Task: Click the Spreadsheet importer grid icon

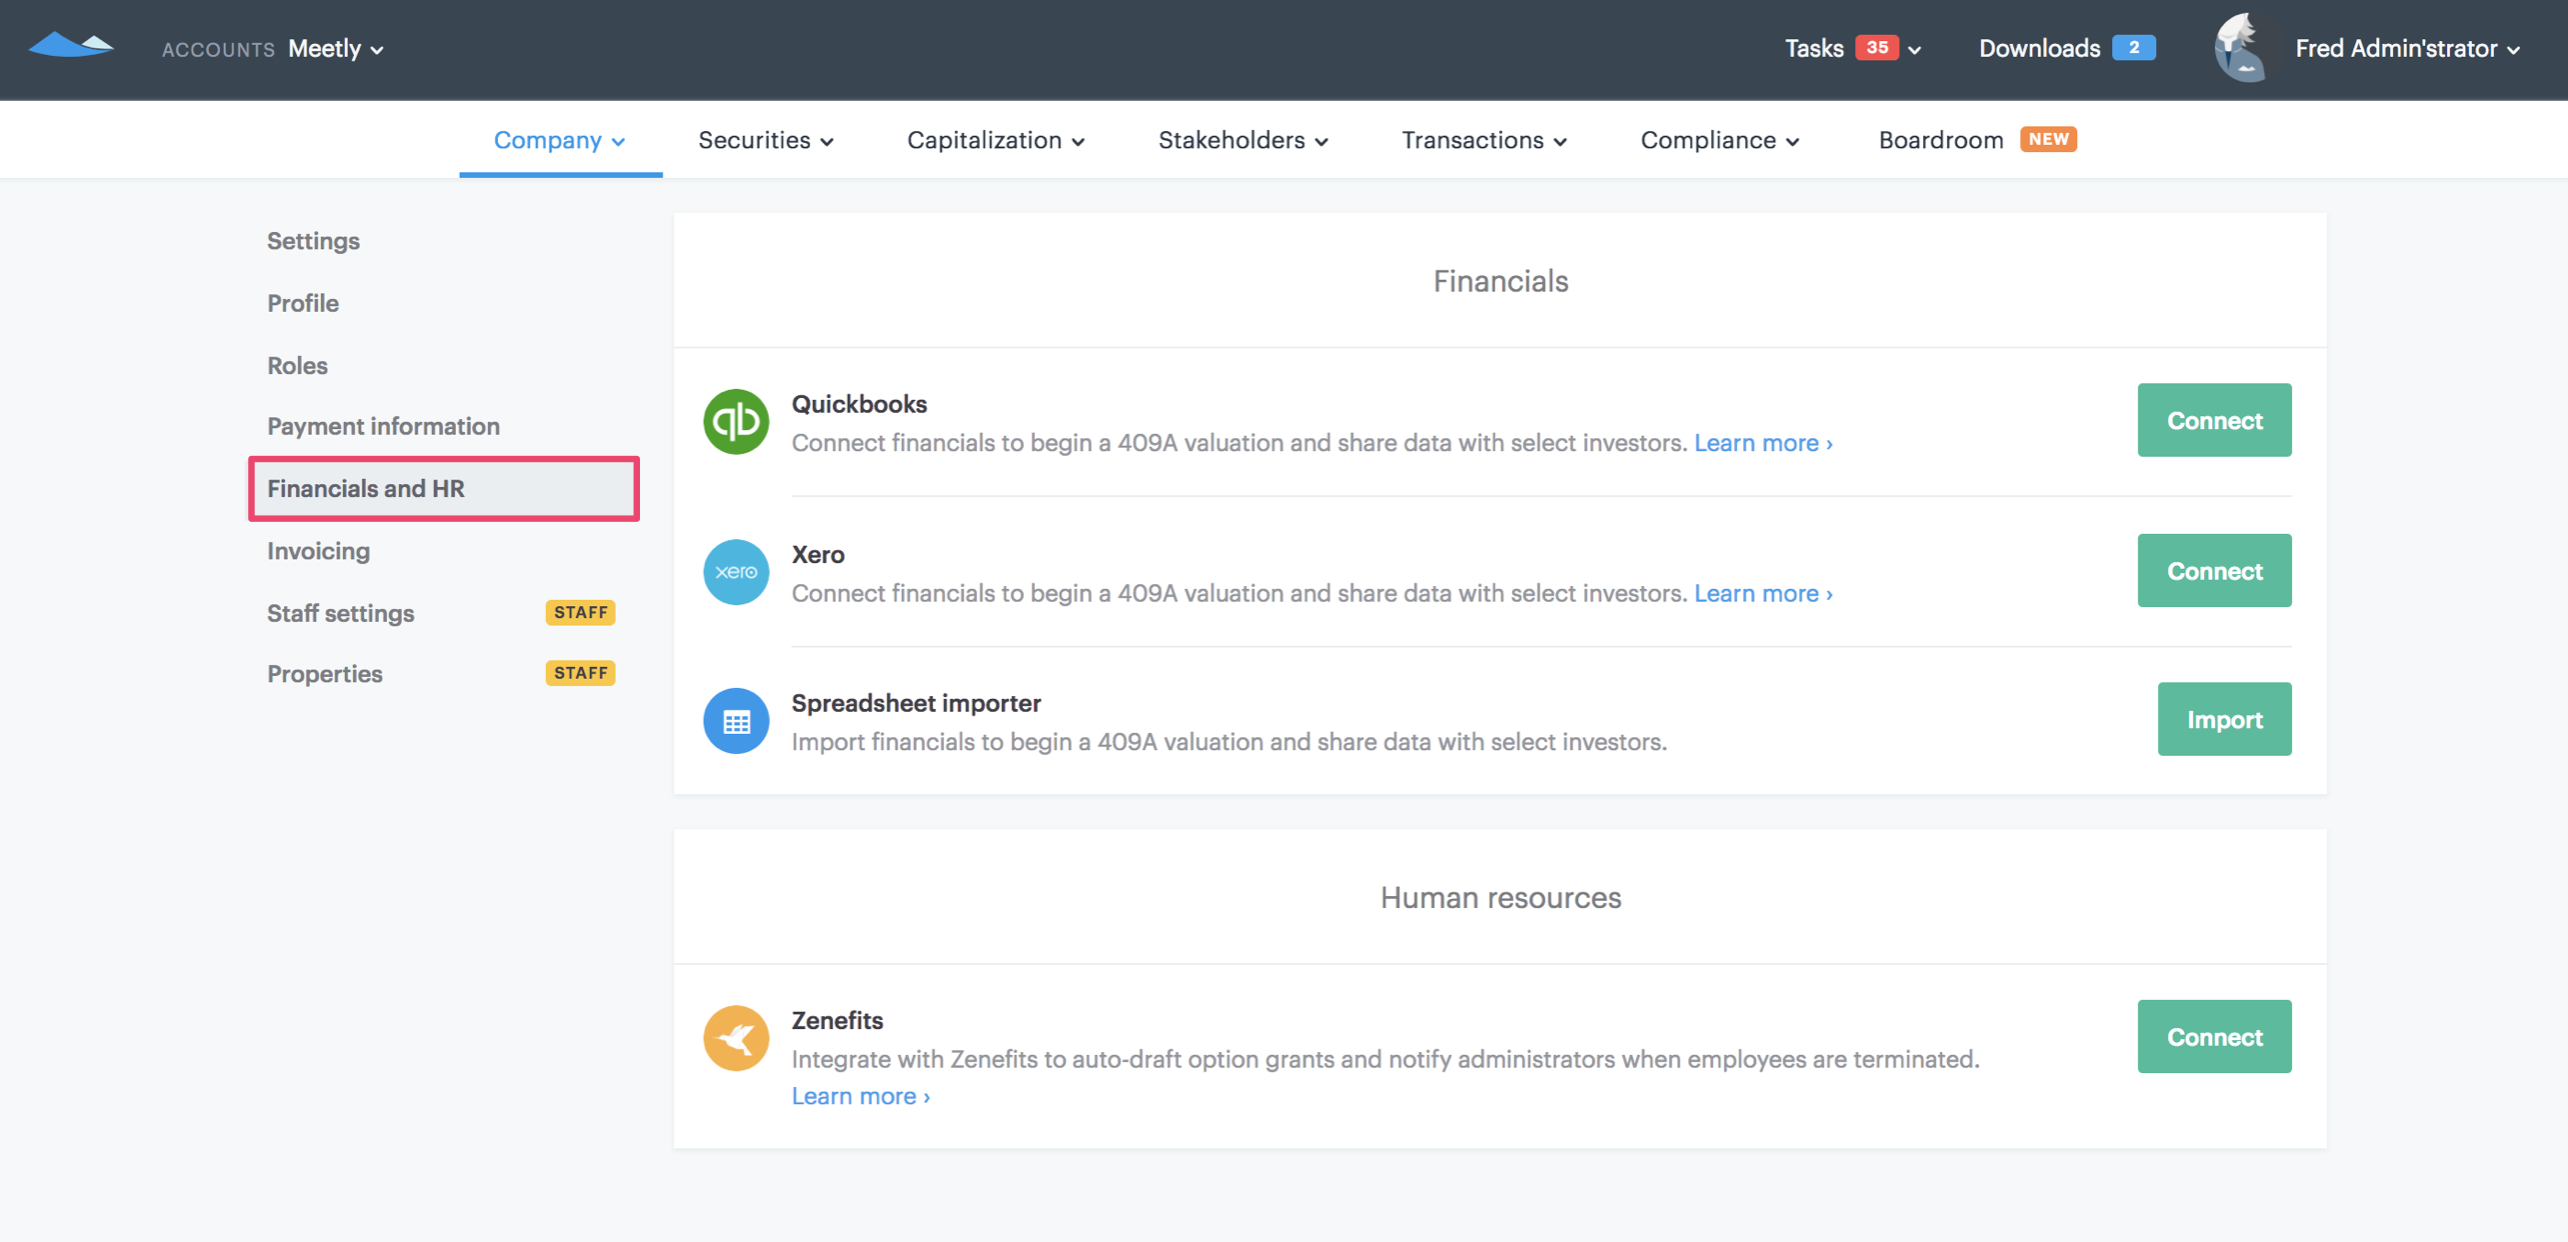Action: tap(736, 721)
